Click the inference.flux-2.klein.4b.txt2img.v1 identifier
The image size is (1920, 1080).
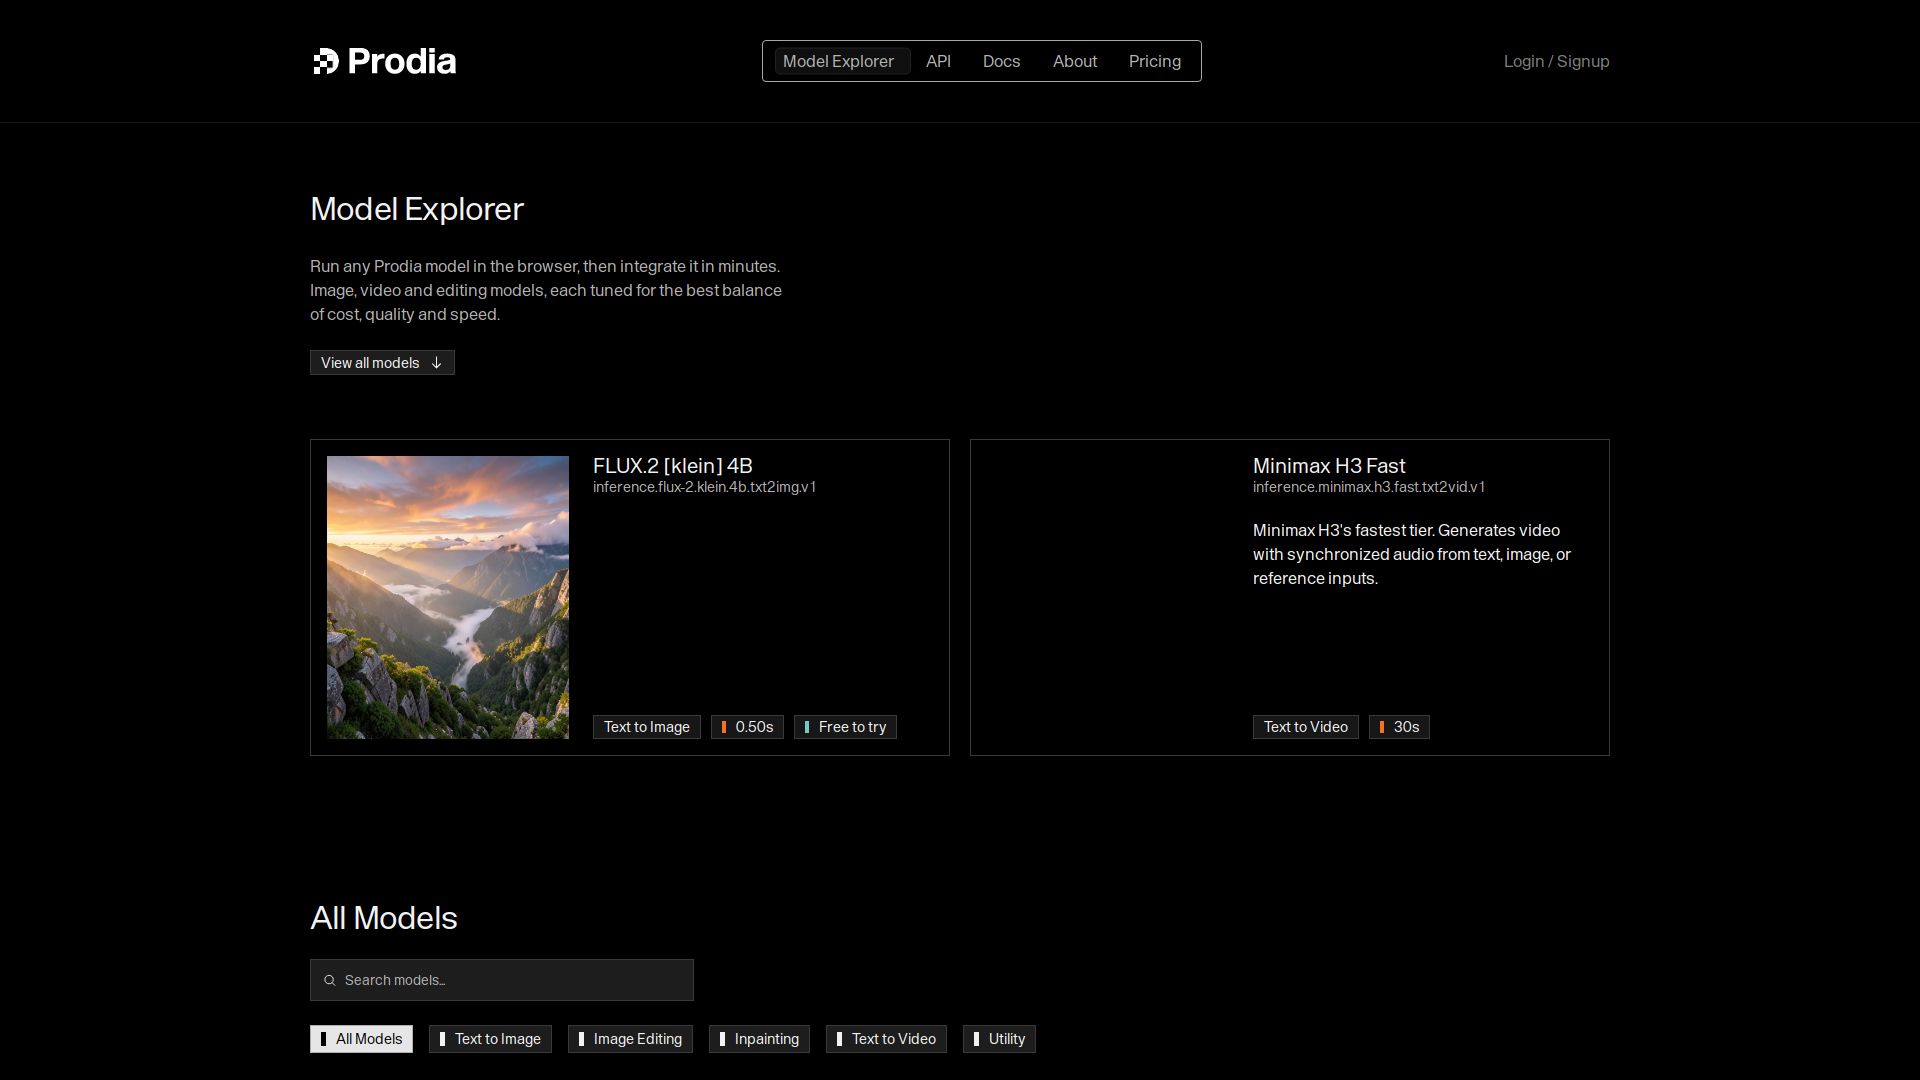point(704,487)
